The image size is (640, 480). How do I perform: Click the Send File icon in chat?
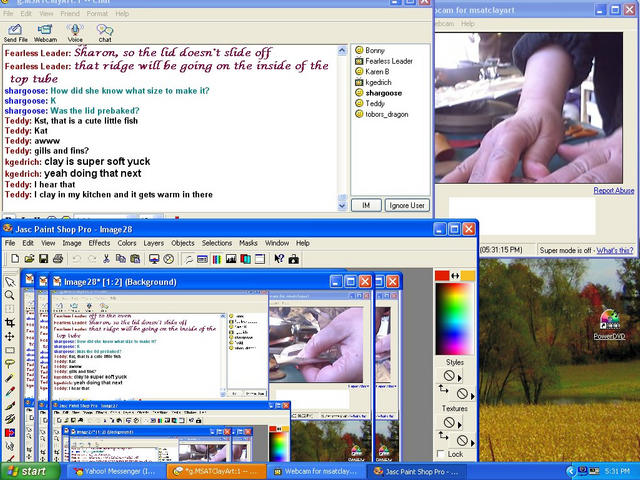(16, 33)
